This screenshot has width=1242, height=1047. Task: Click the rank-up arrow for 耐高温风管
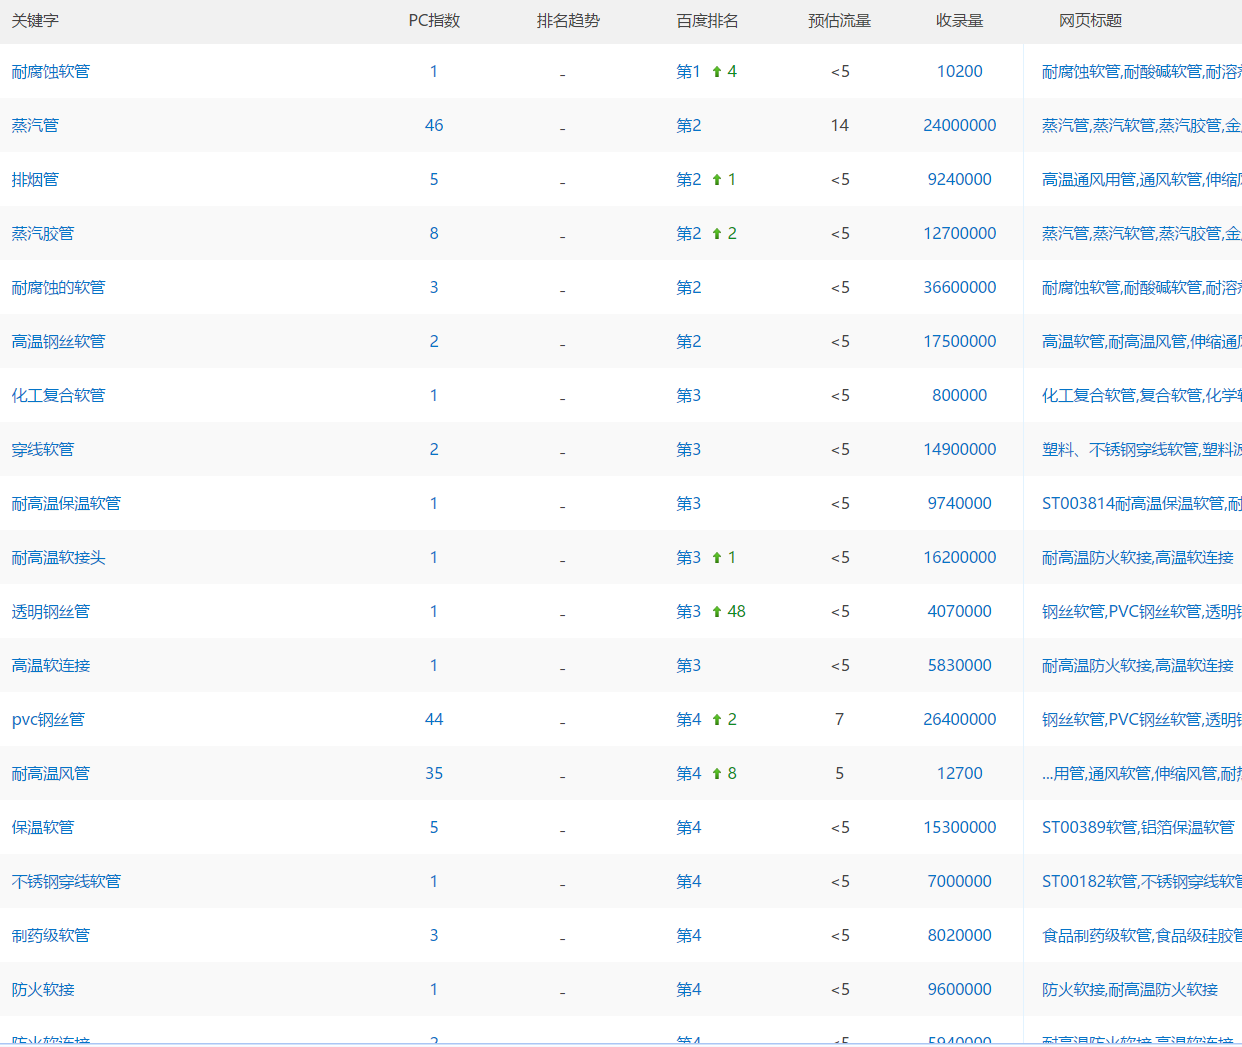[x=716, y=774]
